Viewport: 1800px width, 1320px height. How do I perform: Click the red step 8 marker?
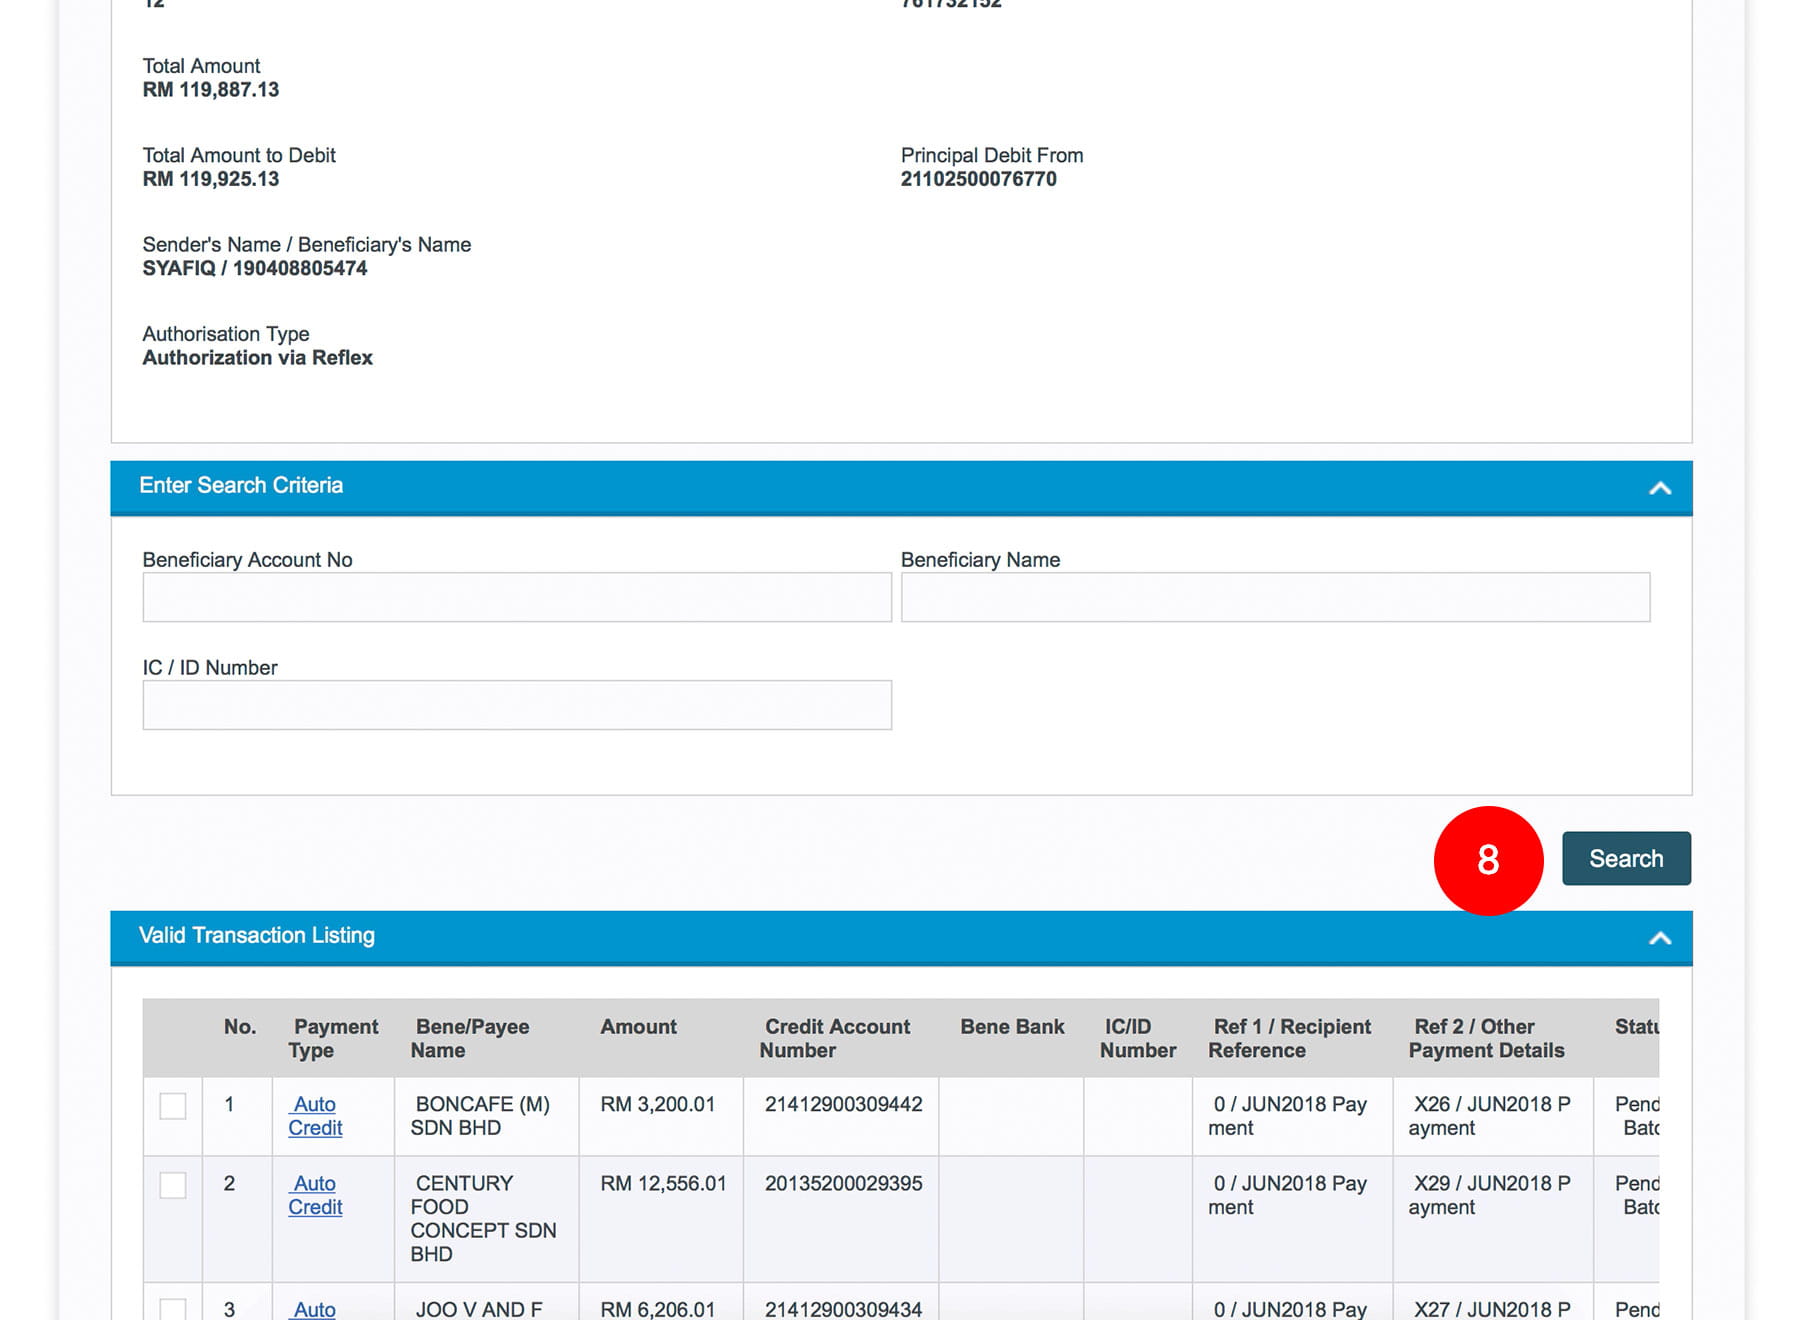pos(1487,860)
